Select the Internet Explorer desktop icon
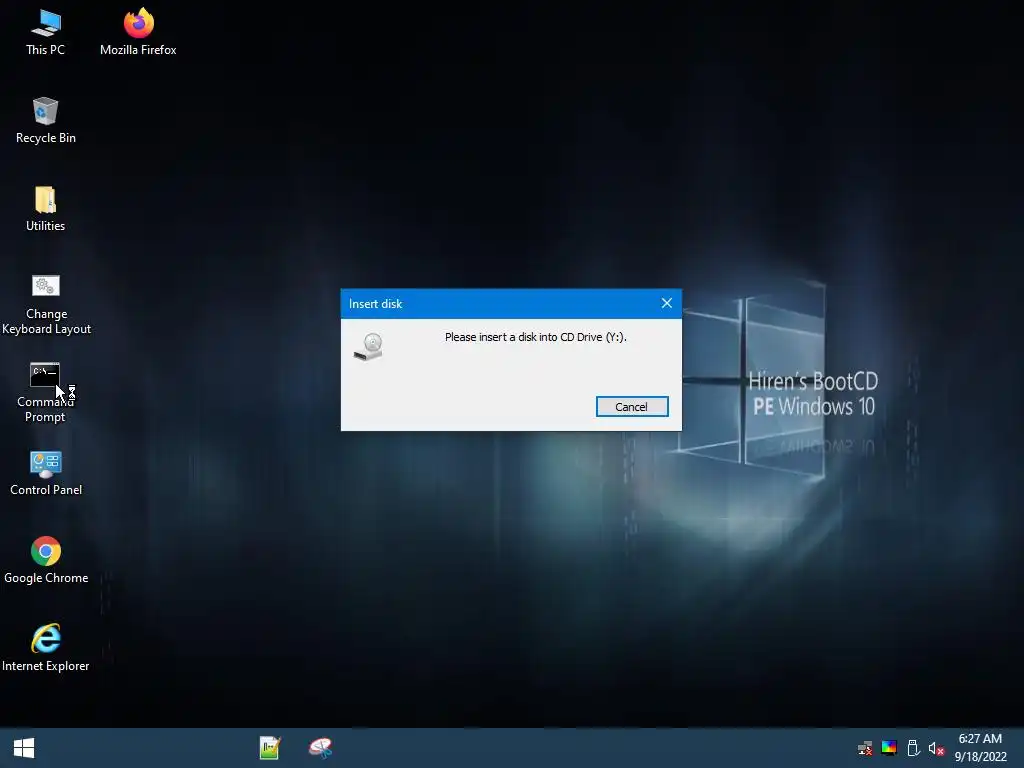1024x768 pixels. click(x=46, y=648)
